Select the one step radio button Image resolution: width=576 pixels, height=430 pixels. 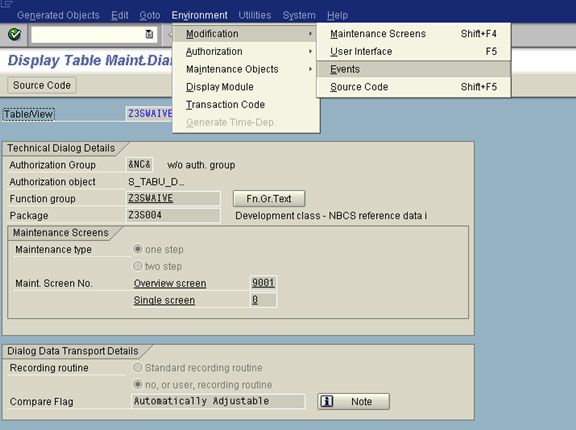point(138,249)
